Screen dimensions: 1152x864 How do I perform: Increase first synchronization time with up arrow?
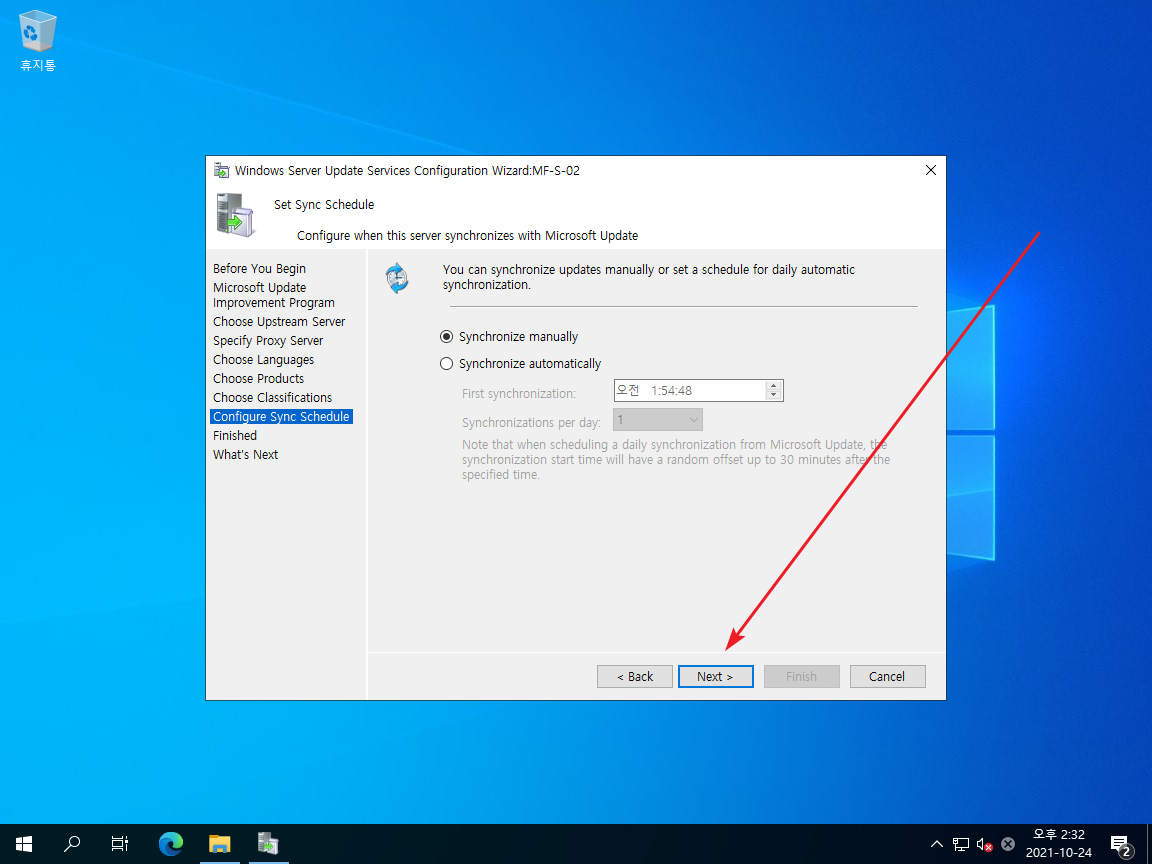(x=773, y=385)
